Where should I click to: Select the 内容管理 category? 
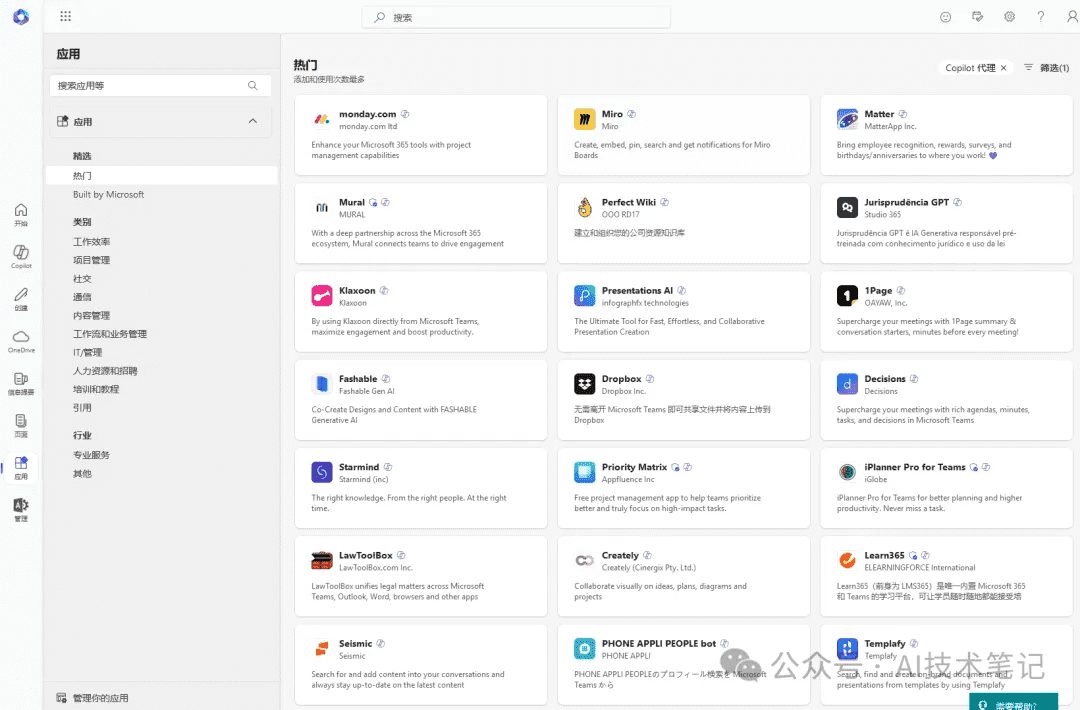92,315
